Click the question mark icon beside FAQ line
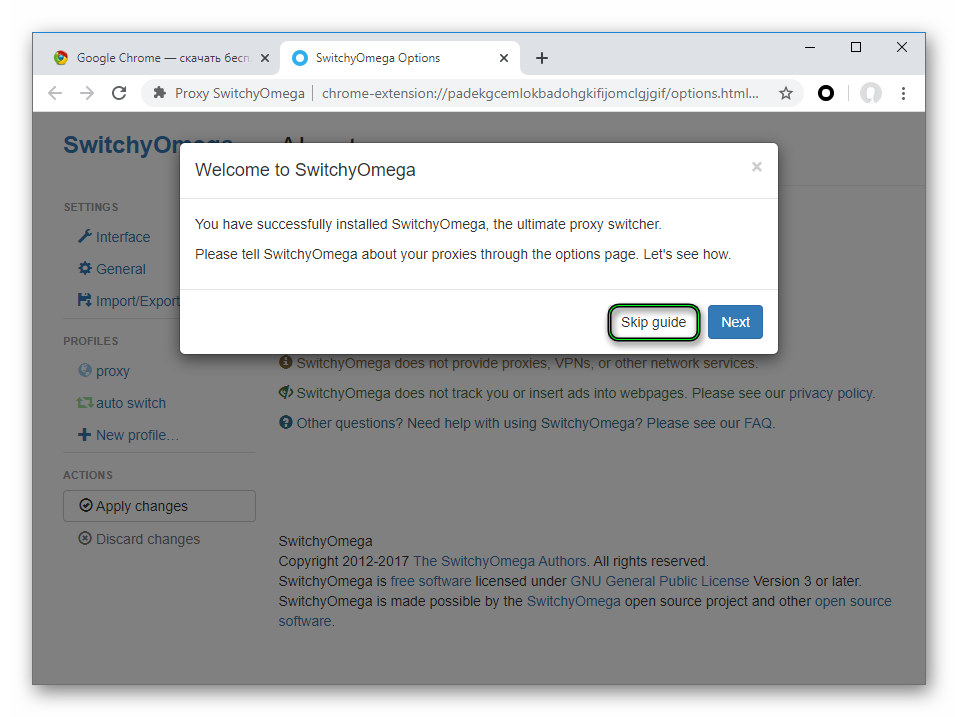This screenshot has height=717, width=958. tap(285, 422)
